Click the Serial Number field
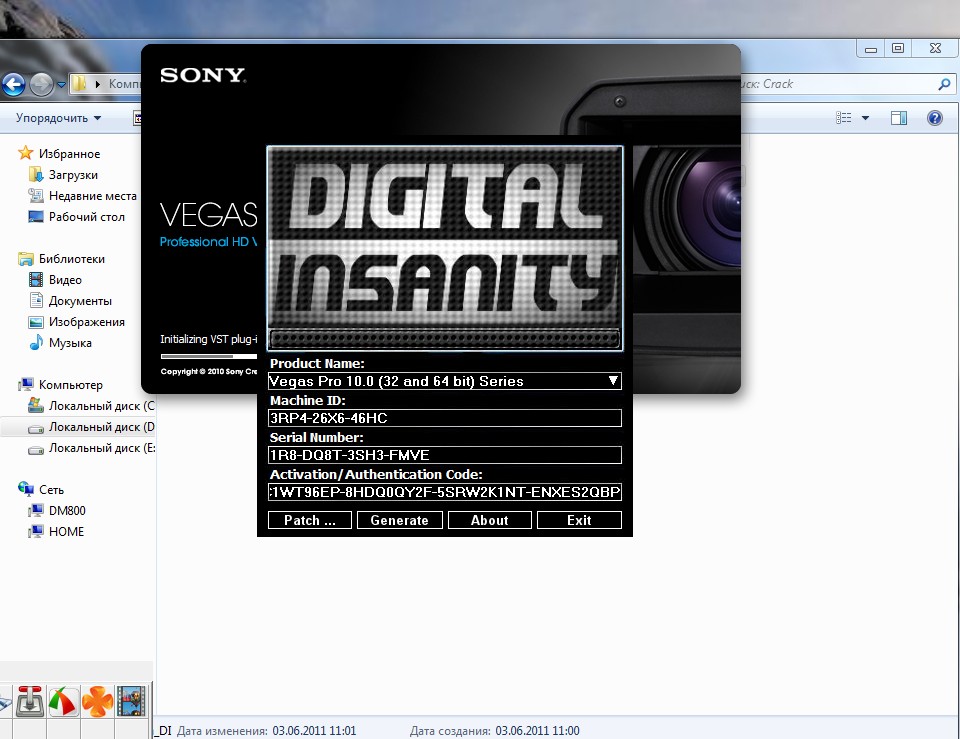The width and height of the screenshot is (960, 739). [445, 455]
